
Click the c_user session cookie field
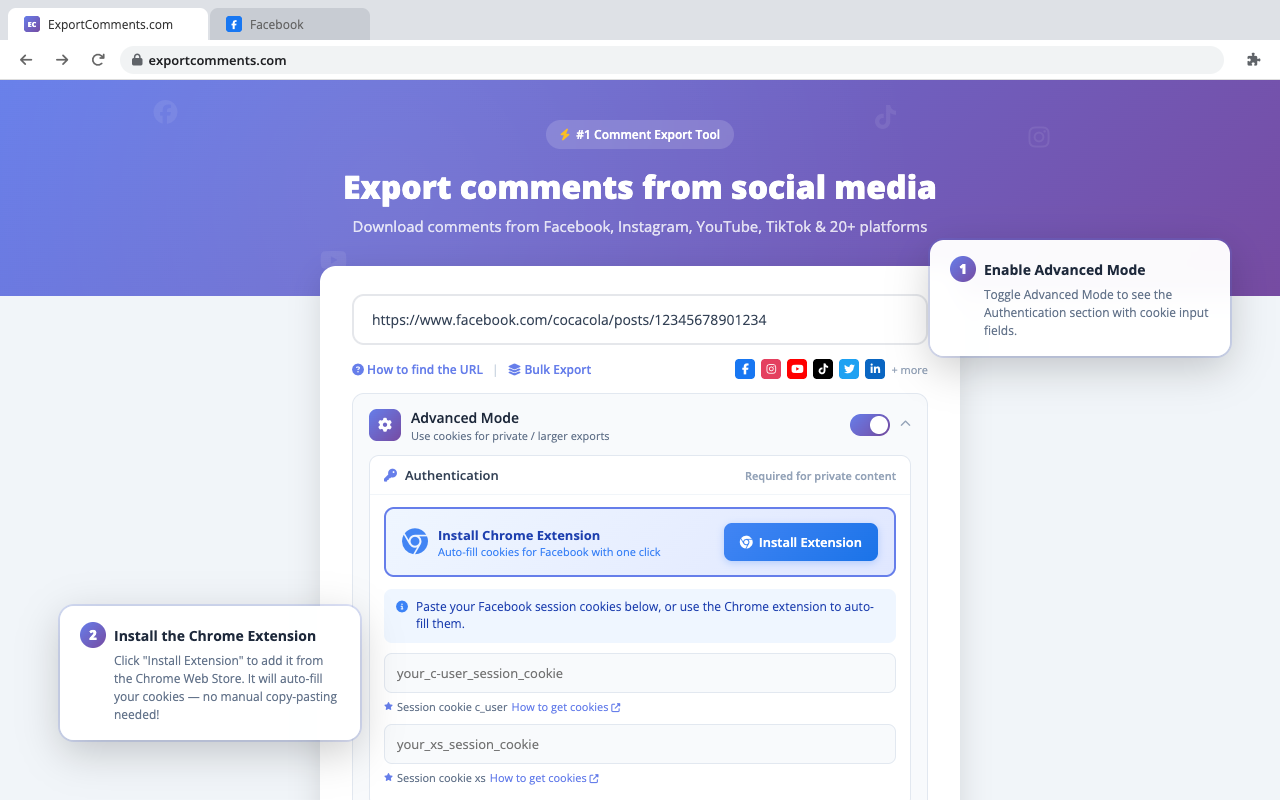(x=640, y=673)
